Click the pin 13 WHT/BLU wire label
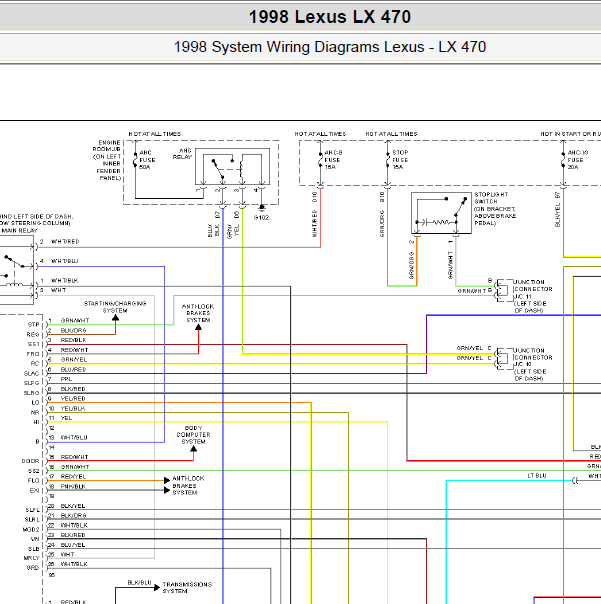 [74, 438]
